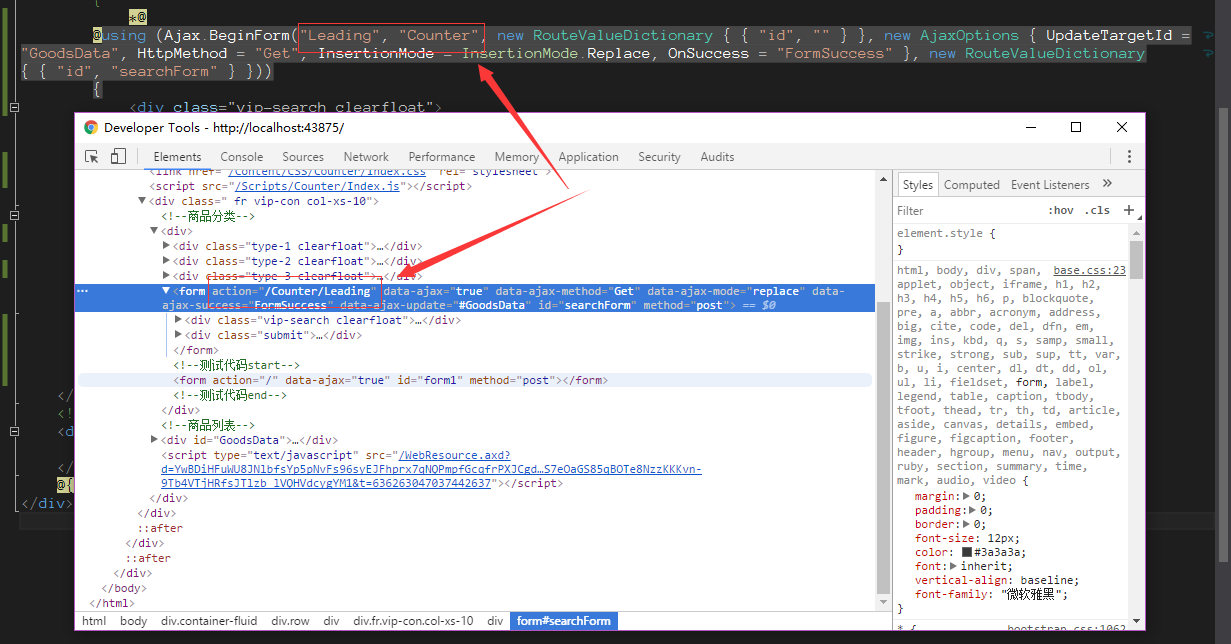Viewport: 1231px width, 644px height.
Task: Expand the padding shorthand property triangle
Action: (x=972, y=510)
